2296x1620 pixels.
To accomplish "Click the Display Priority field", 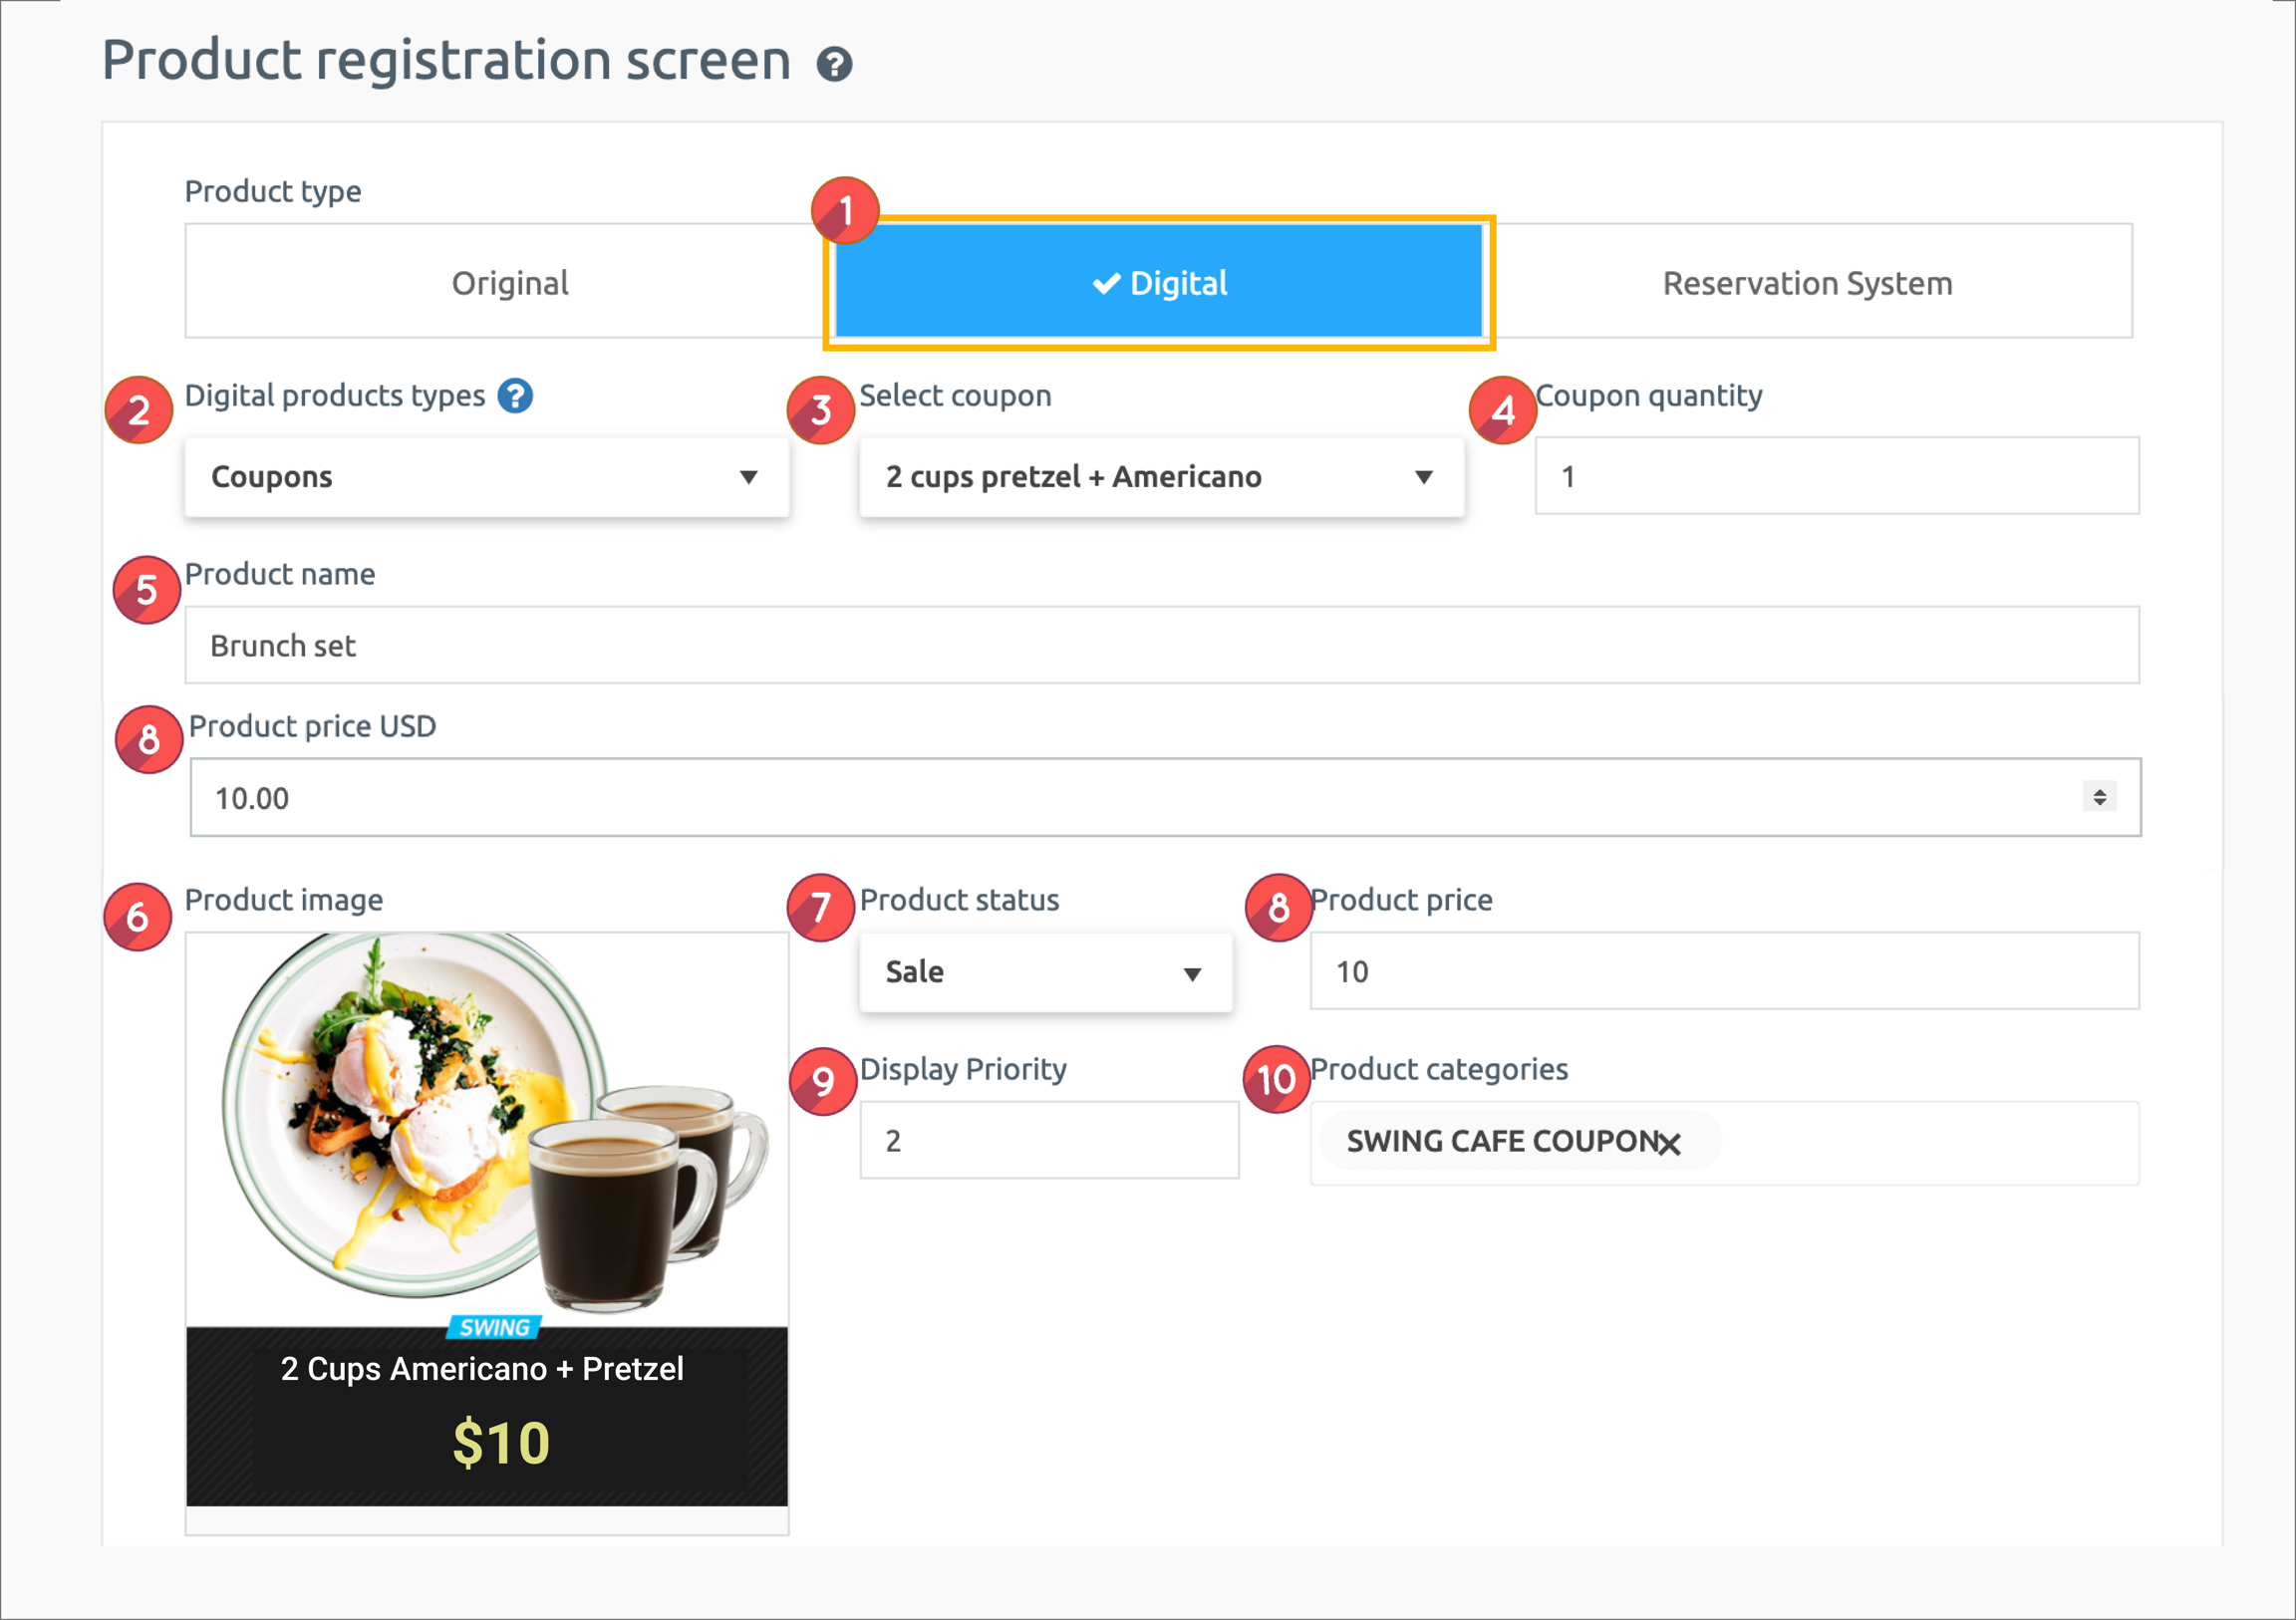I will click(x=1048, y=1140).
